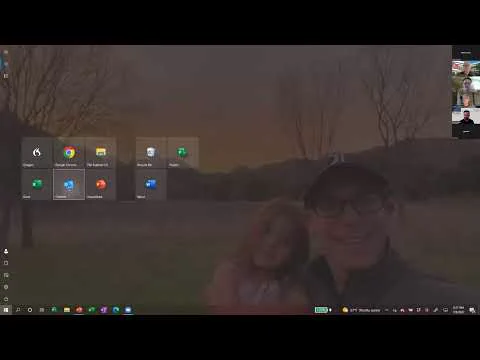Open the Dragon tile in Start menu

point(37,153)
